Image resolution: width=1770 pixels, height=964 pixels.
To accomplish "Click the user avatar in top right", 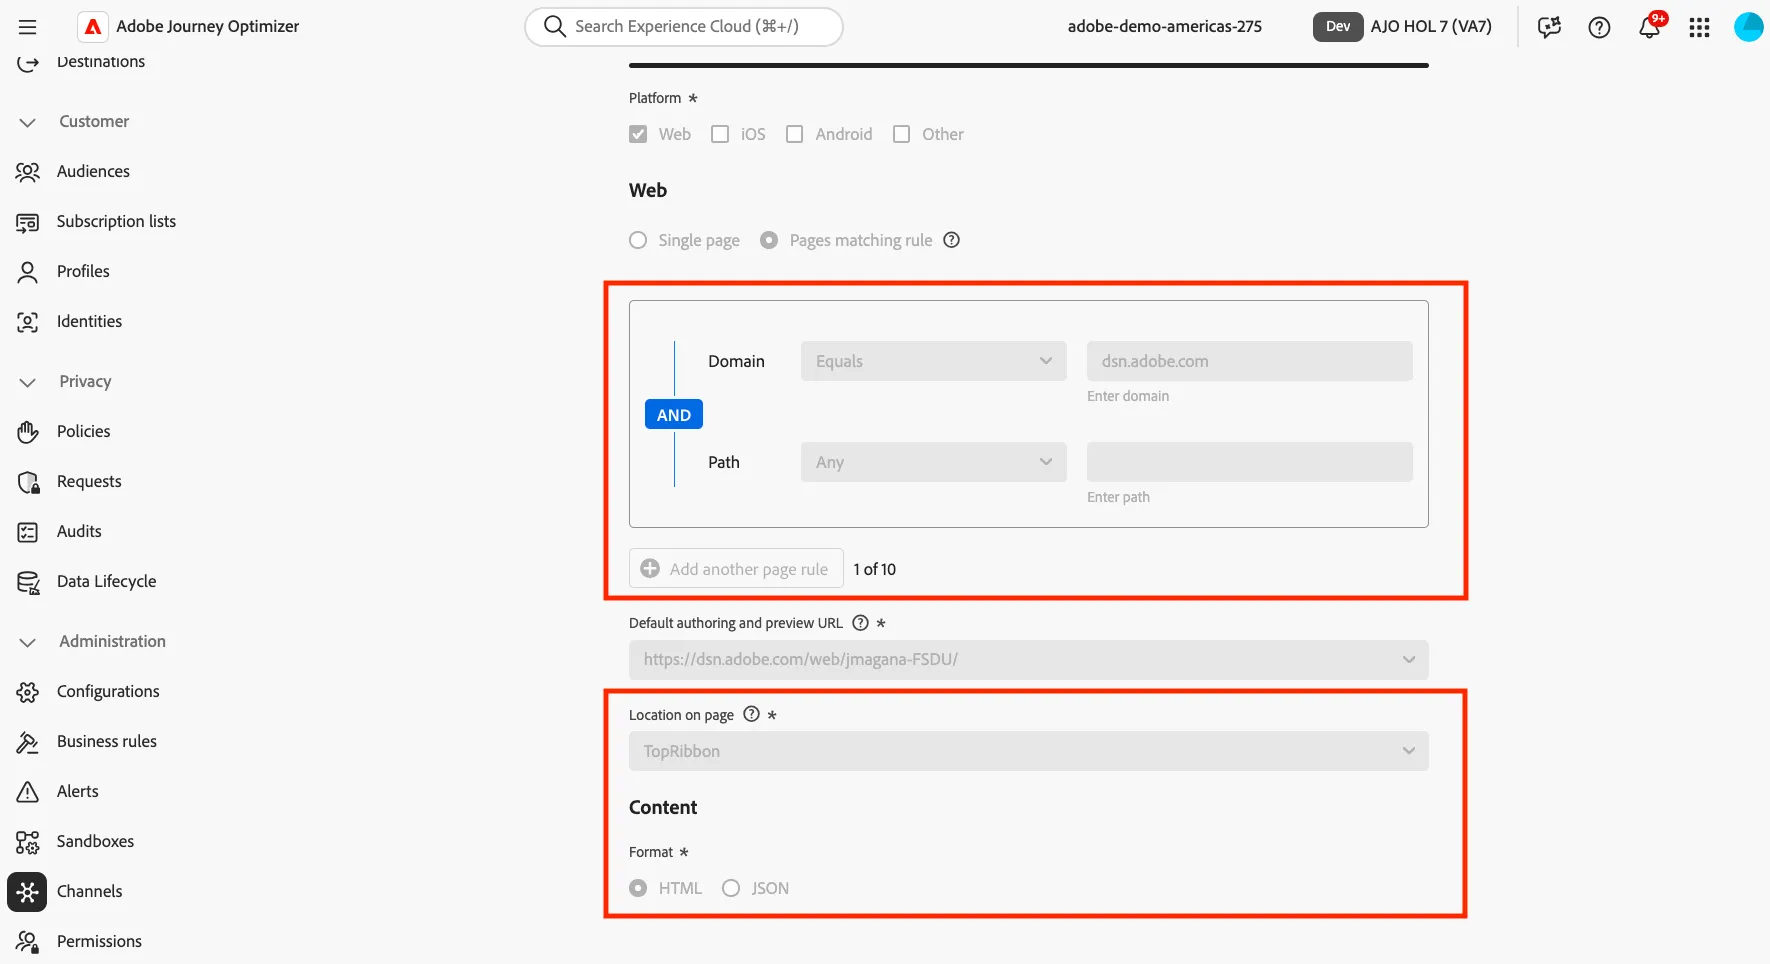I will click(x=1748, y=27).
